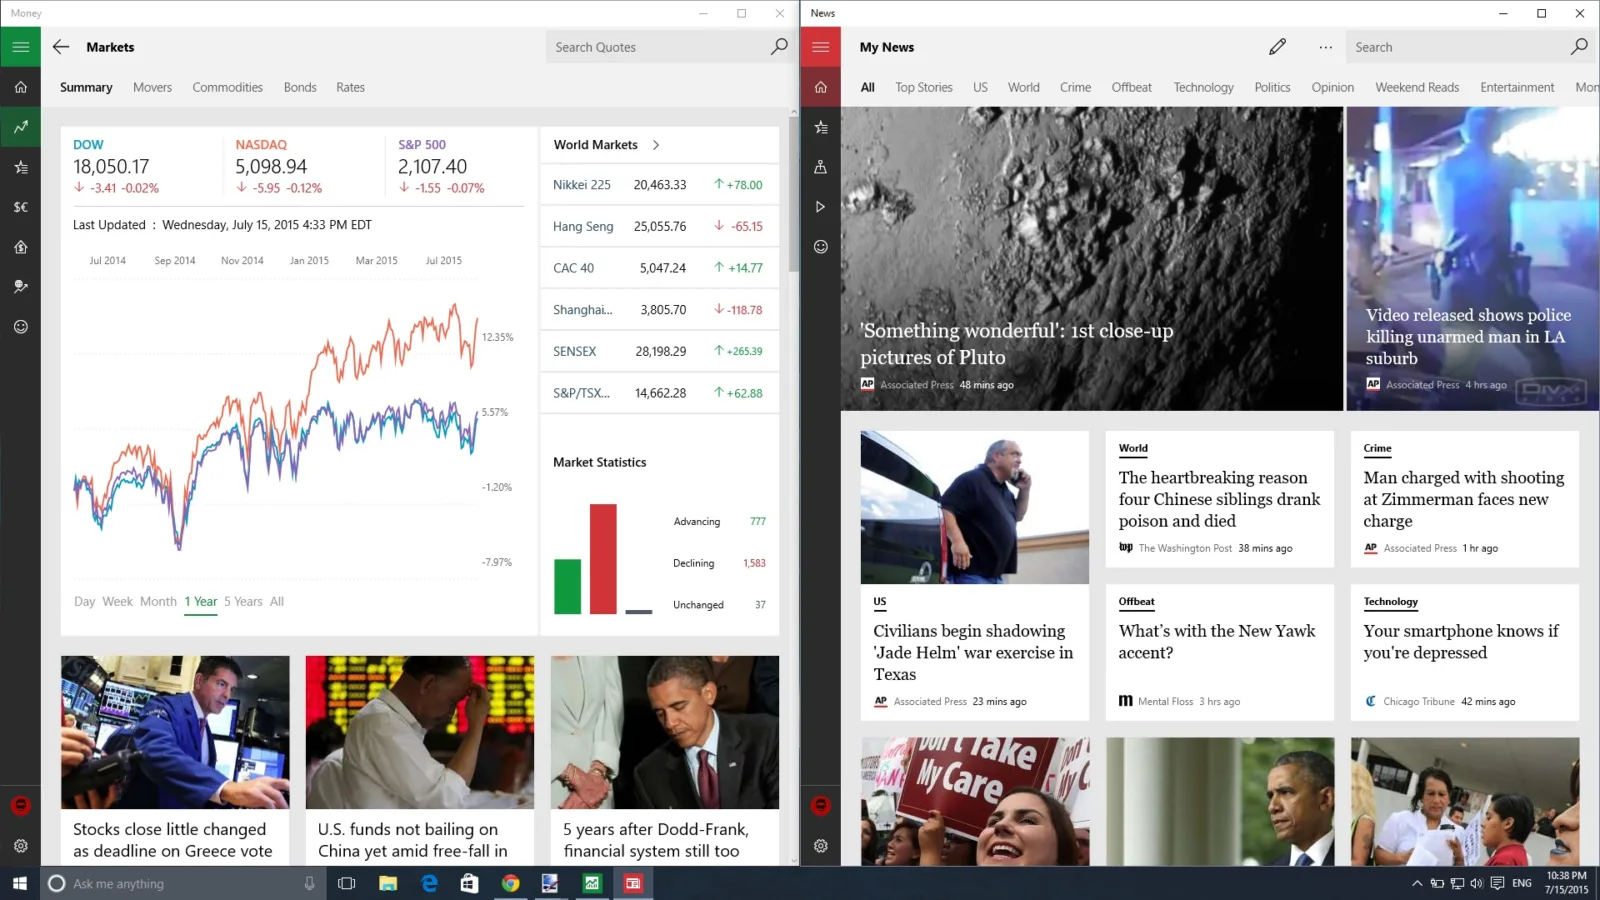Screen dimensions: 1600x900
Task: Open Microsoft Edge from the taskbar
Action: (429, 883)
